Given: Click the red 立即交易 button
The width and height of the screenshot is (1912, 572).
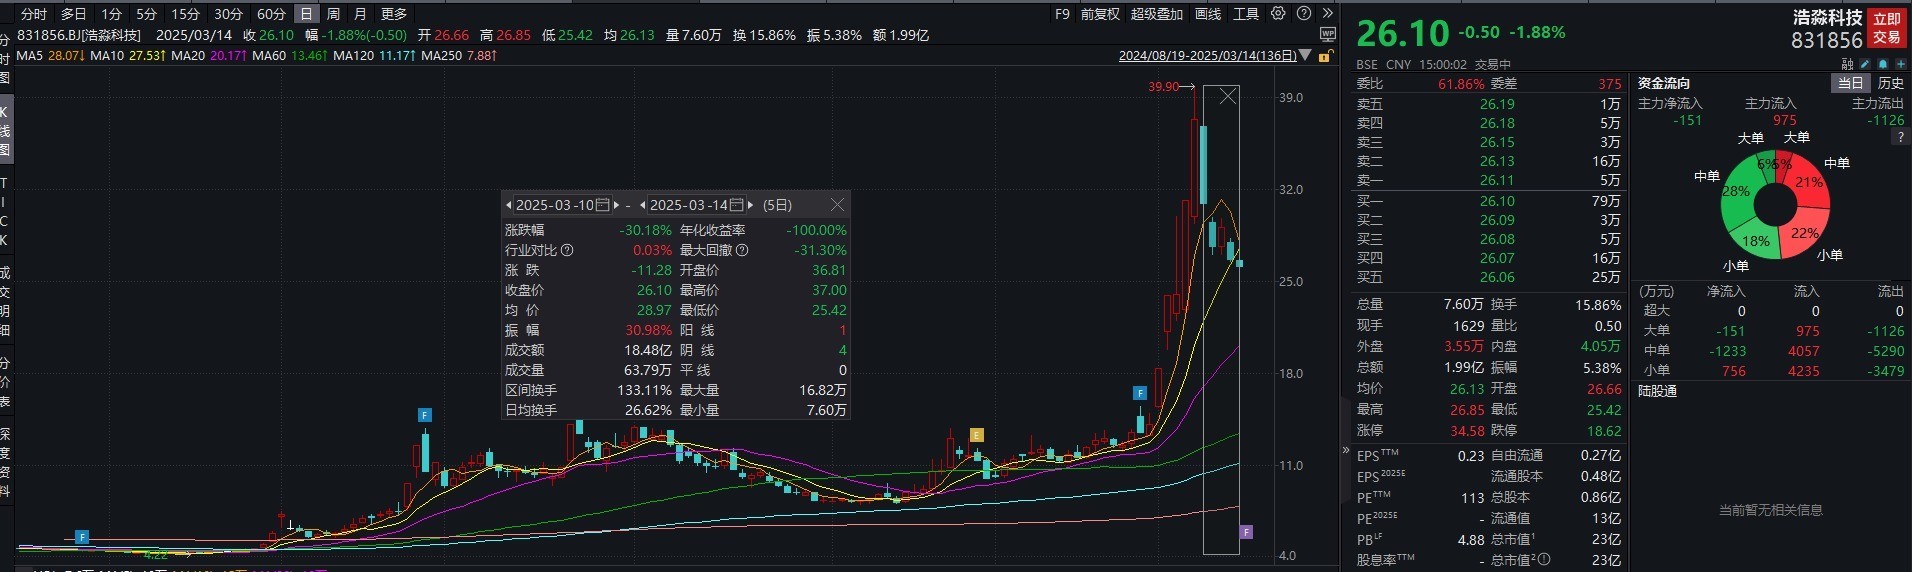Looking at the screenshot, I should pyautogui.click(x=1886, y=28).
